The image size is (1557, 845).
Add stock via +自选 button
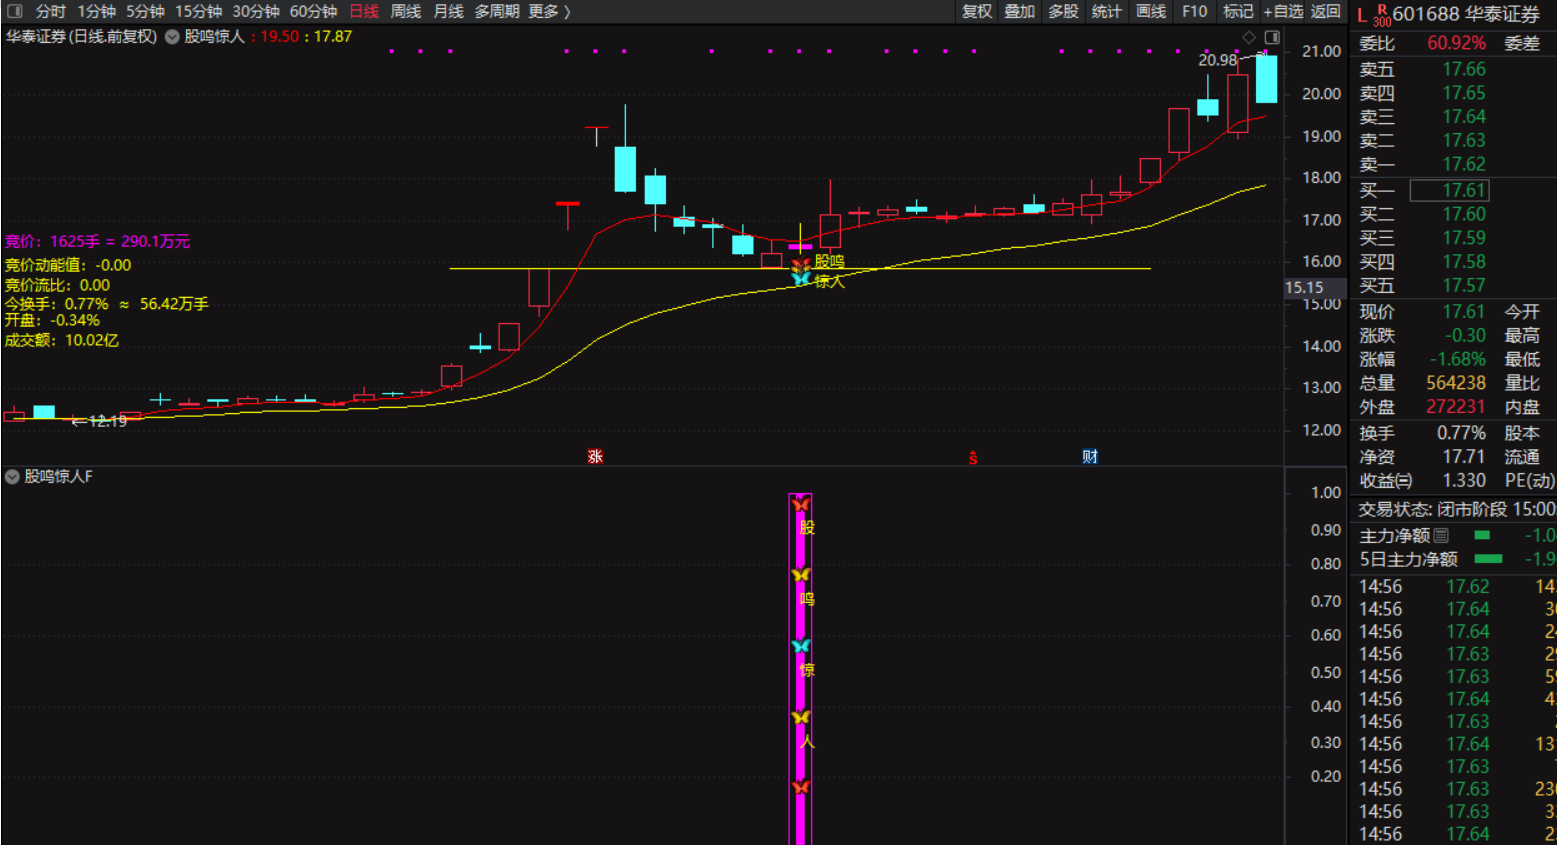pyautogui.click(x=1282, y=11)
